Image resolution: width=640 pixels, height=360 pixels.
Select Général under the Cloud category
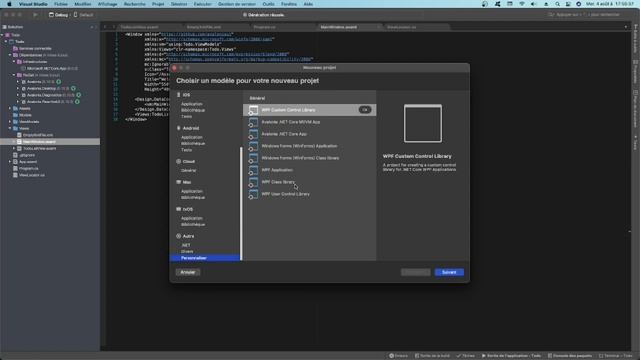click(x=189, y=171)
